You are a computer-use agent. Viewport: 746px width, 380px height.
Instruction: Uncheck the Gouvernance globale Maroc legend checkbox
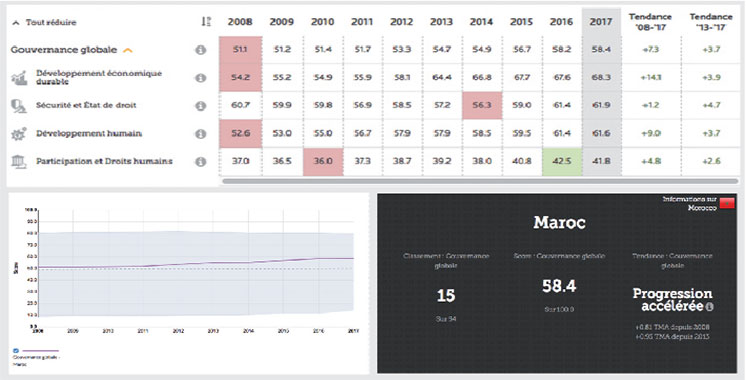pyautogui.click(x=16, y=351)
